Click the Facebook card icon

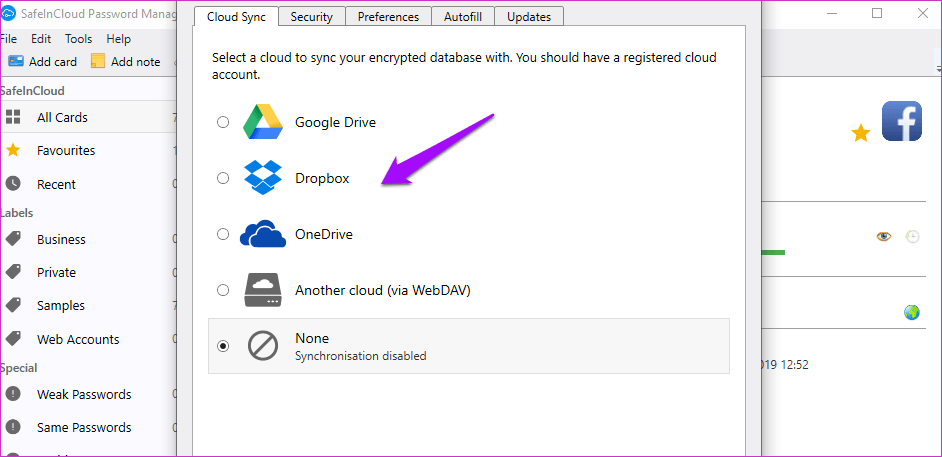tap(902, 121)
